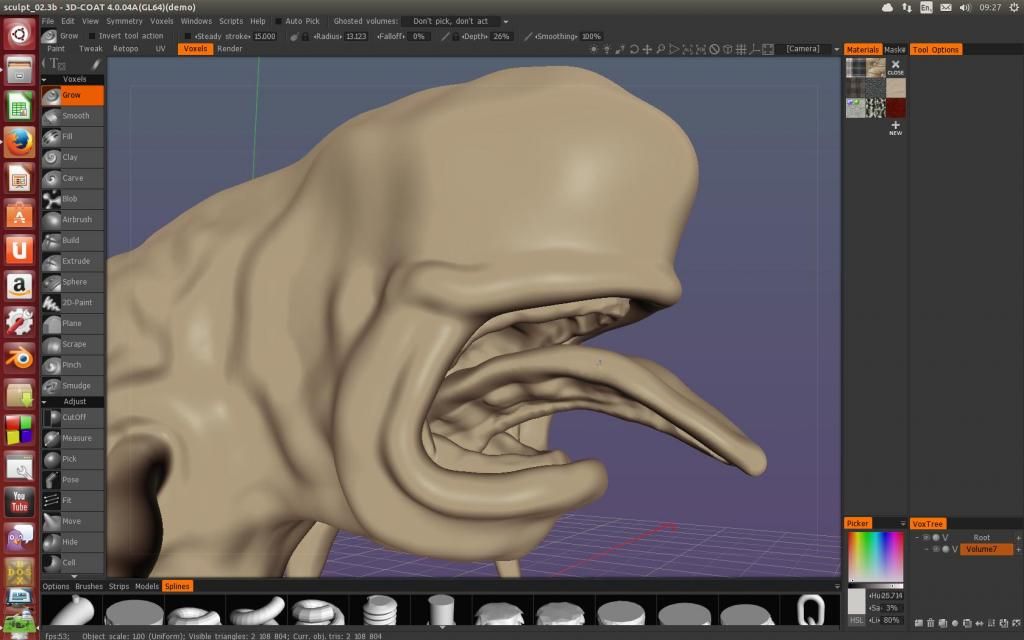The image size is (1024, 640).
Task: Click the HSL color mode button
Action: 856,620
